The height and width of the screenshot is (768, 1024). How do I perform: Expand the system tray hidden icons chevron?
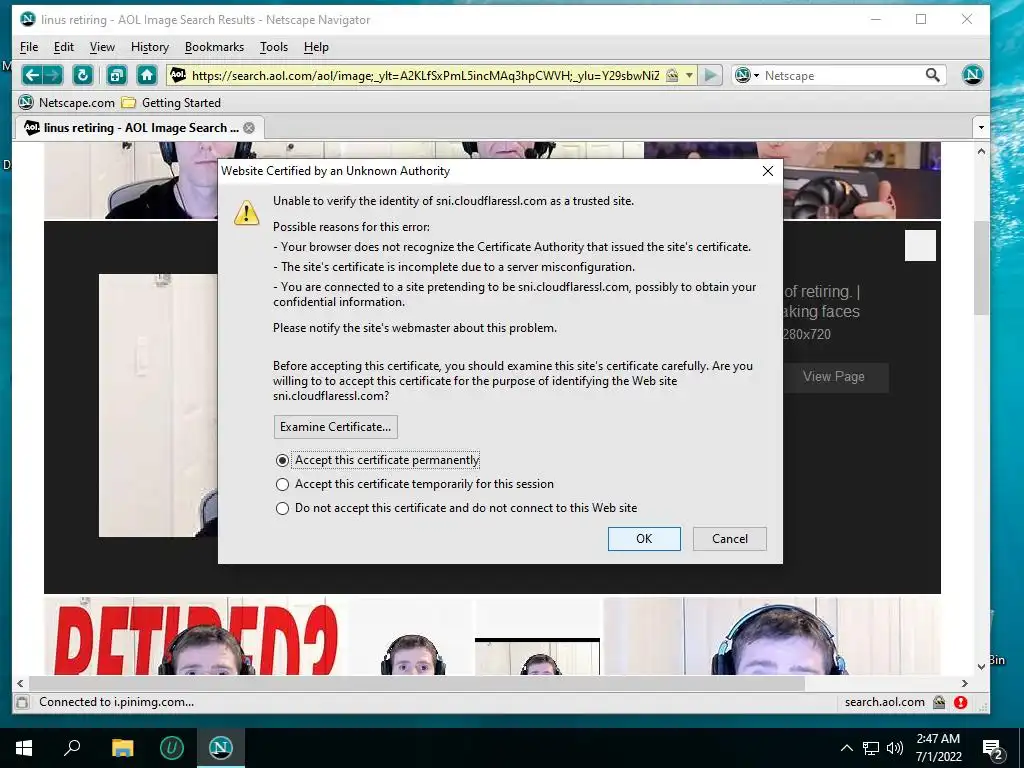coord(846,748)
